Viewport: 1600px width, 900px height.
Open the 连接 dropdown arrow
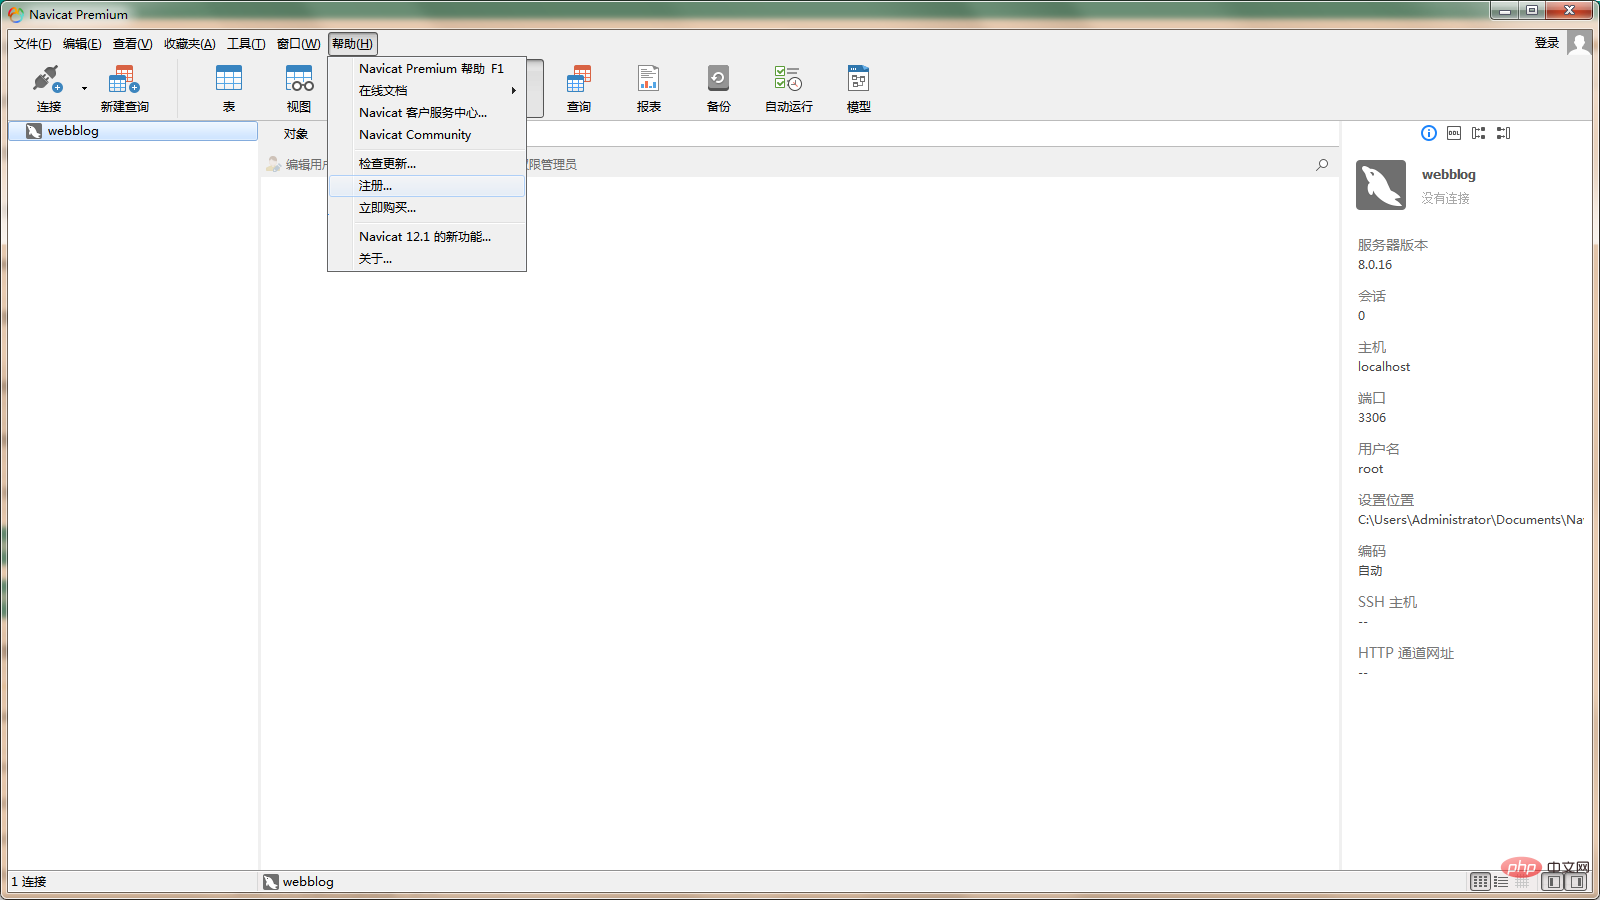pos(84,88)
